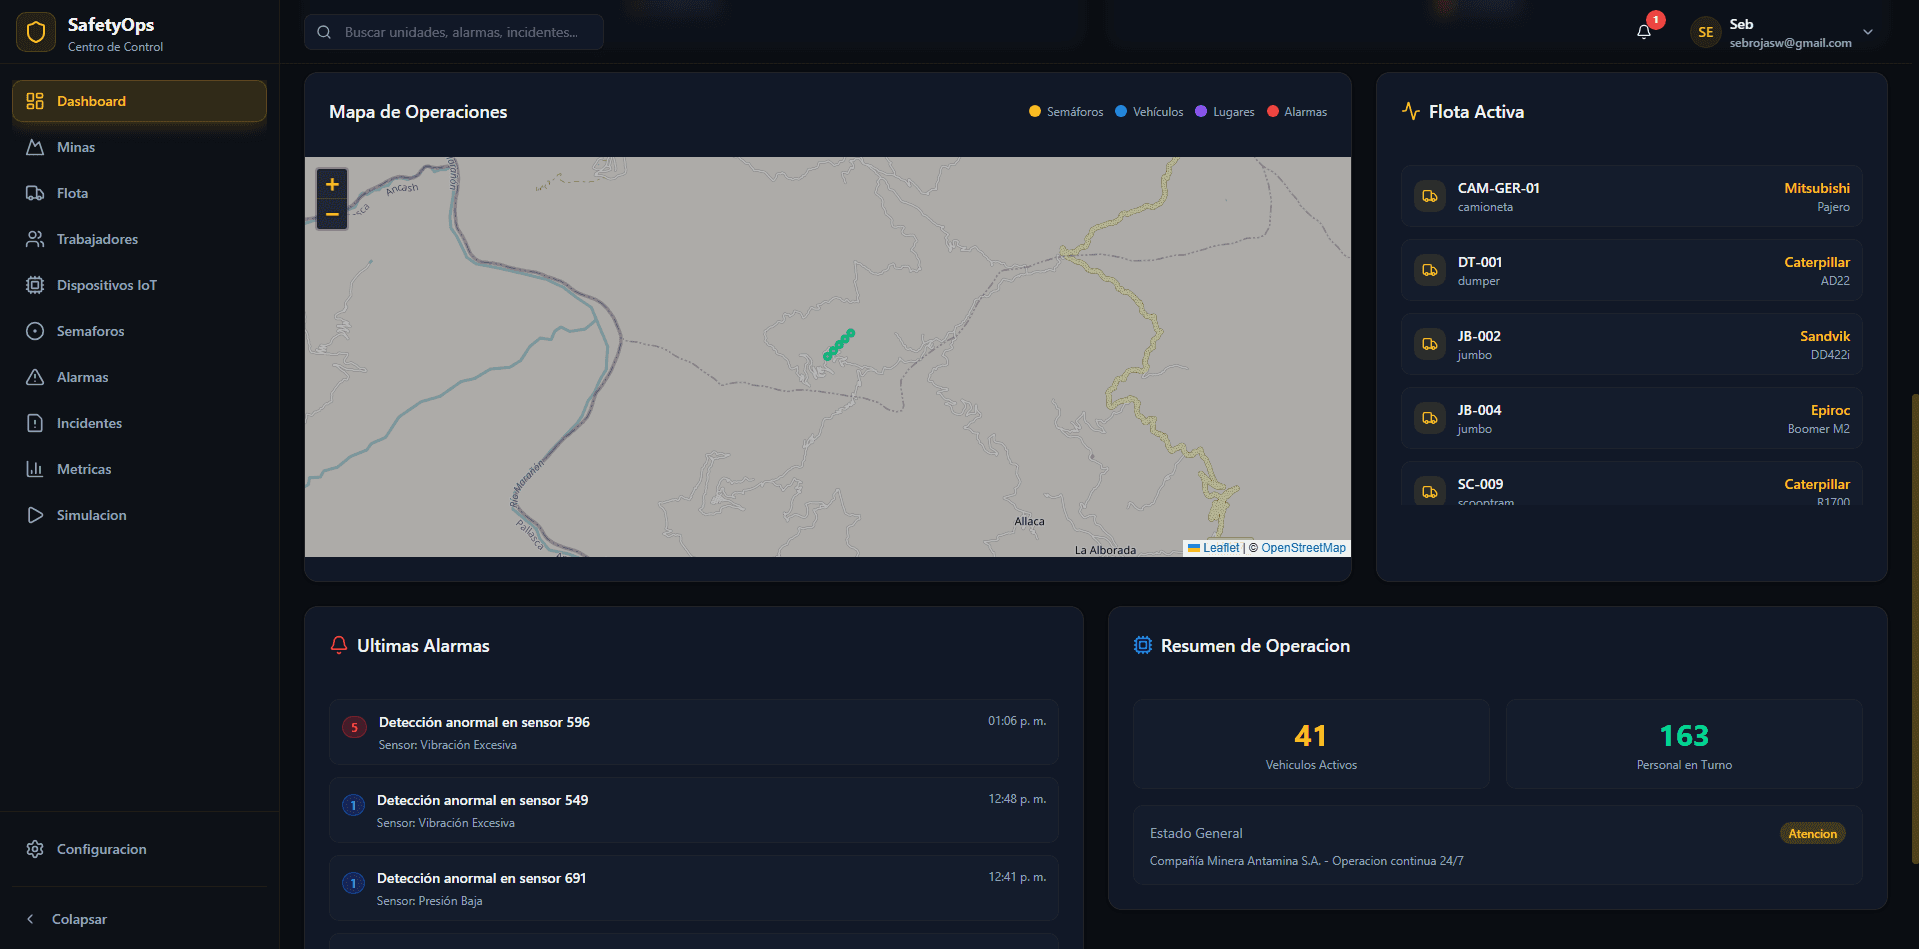1919x949 pixels.
Task: Expand the user account menu chevron
Action: [1868, 32]
